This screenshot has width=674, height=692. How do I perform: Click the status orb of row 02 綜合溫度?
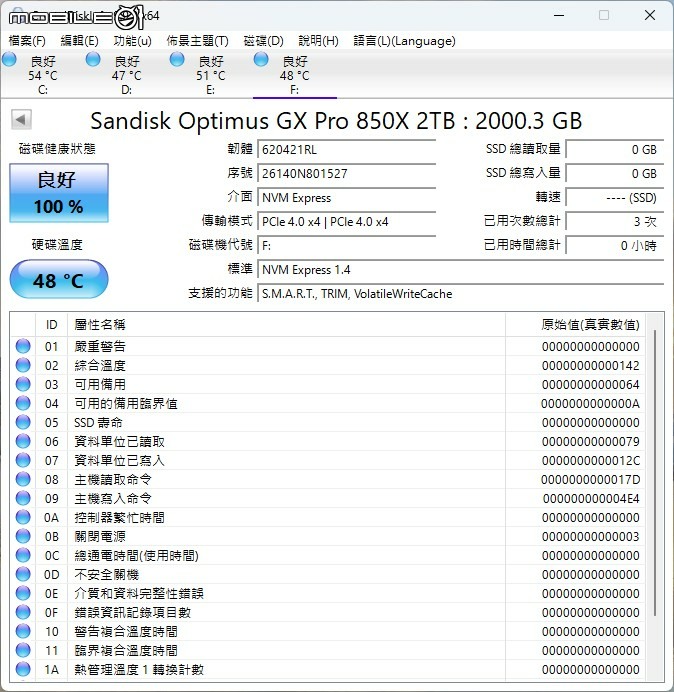tap(23, 365)
